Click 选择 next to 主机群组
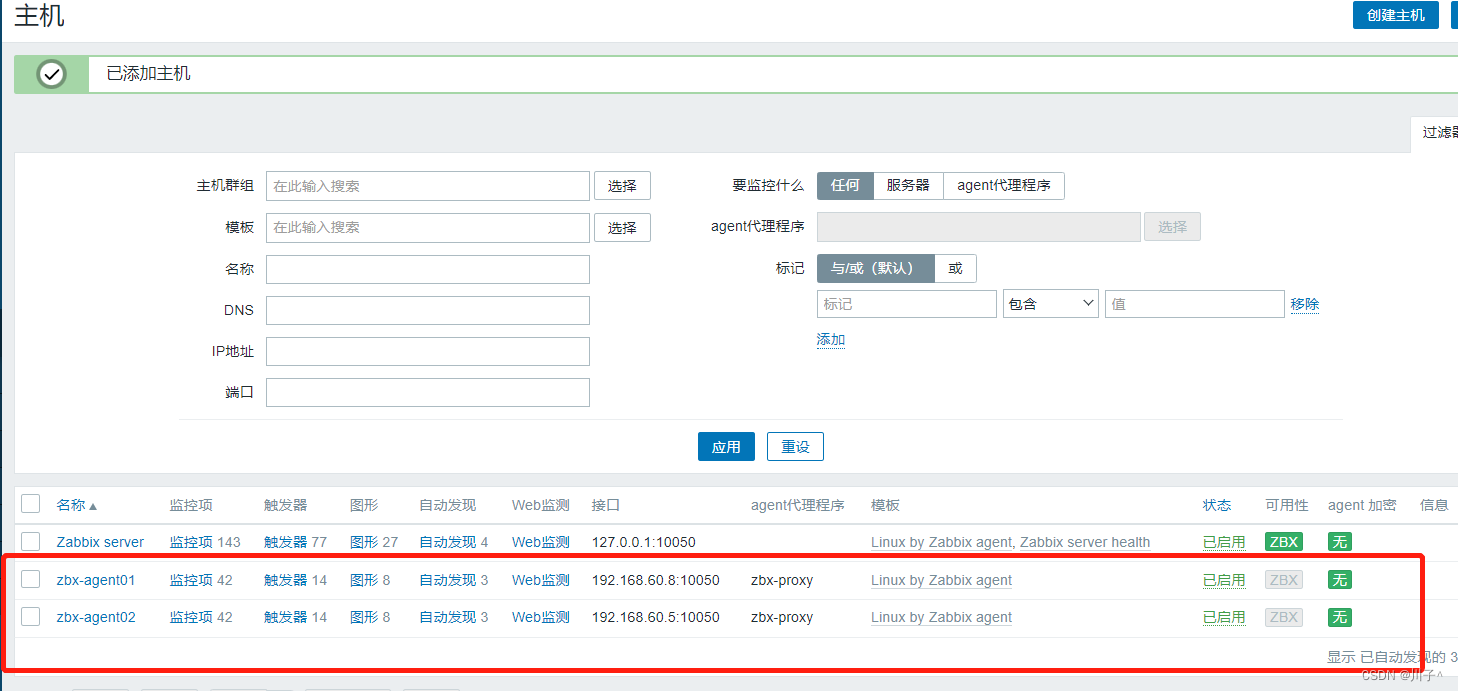 [x=622, y=186]
